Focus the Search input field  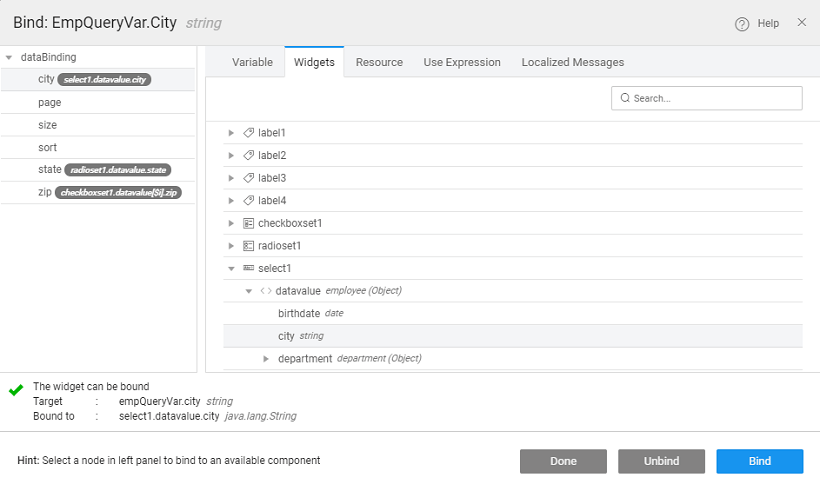714,98
